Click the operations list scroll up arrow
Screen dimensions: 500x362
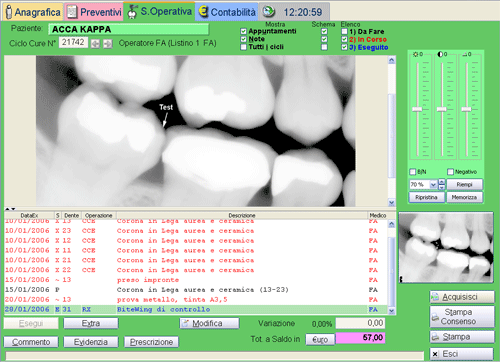pos(392,224)
